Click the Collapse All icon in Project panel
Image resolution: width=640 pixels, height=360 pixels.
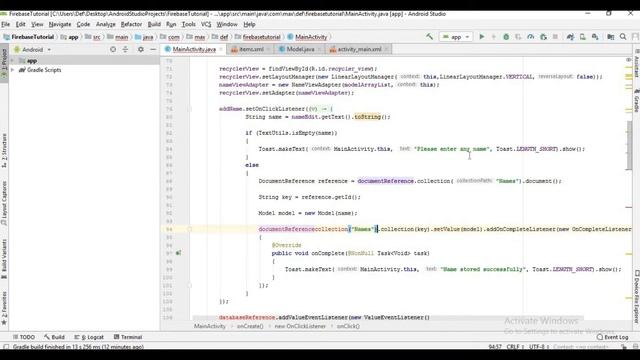pos(125,49)
